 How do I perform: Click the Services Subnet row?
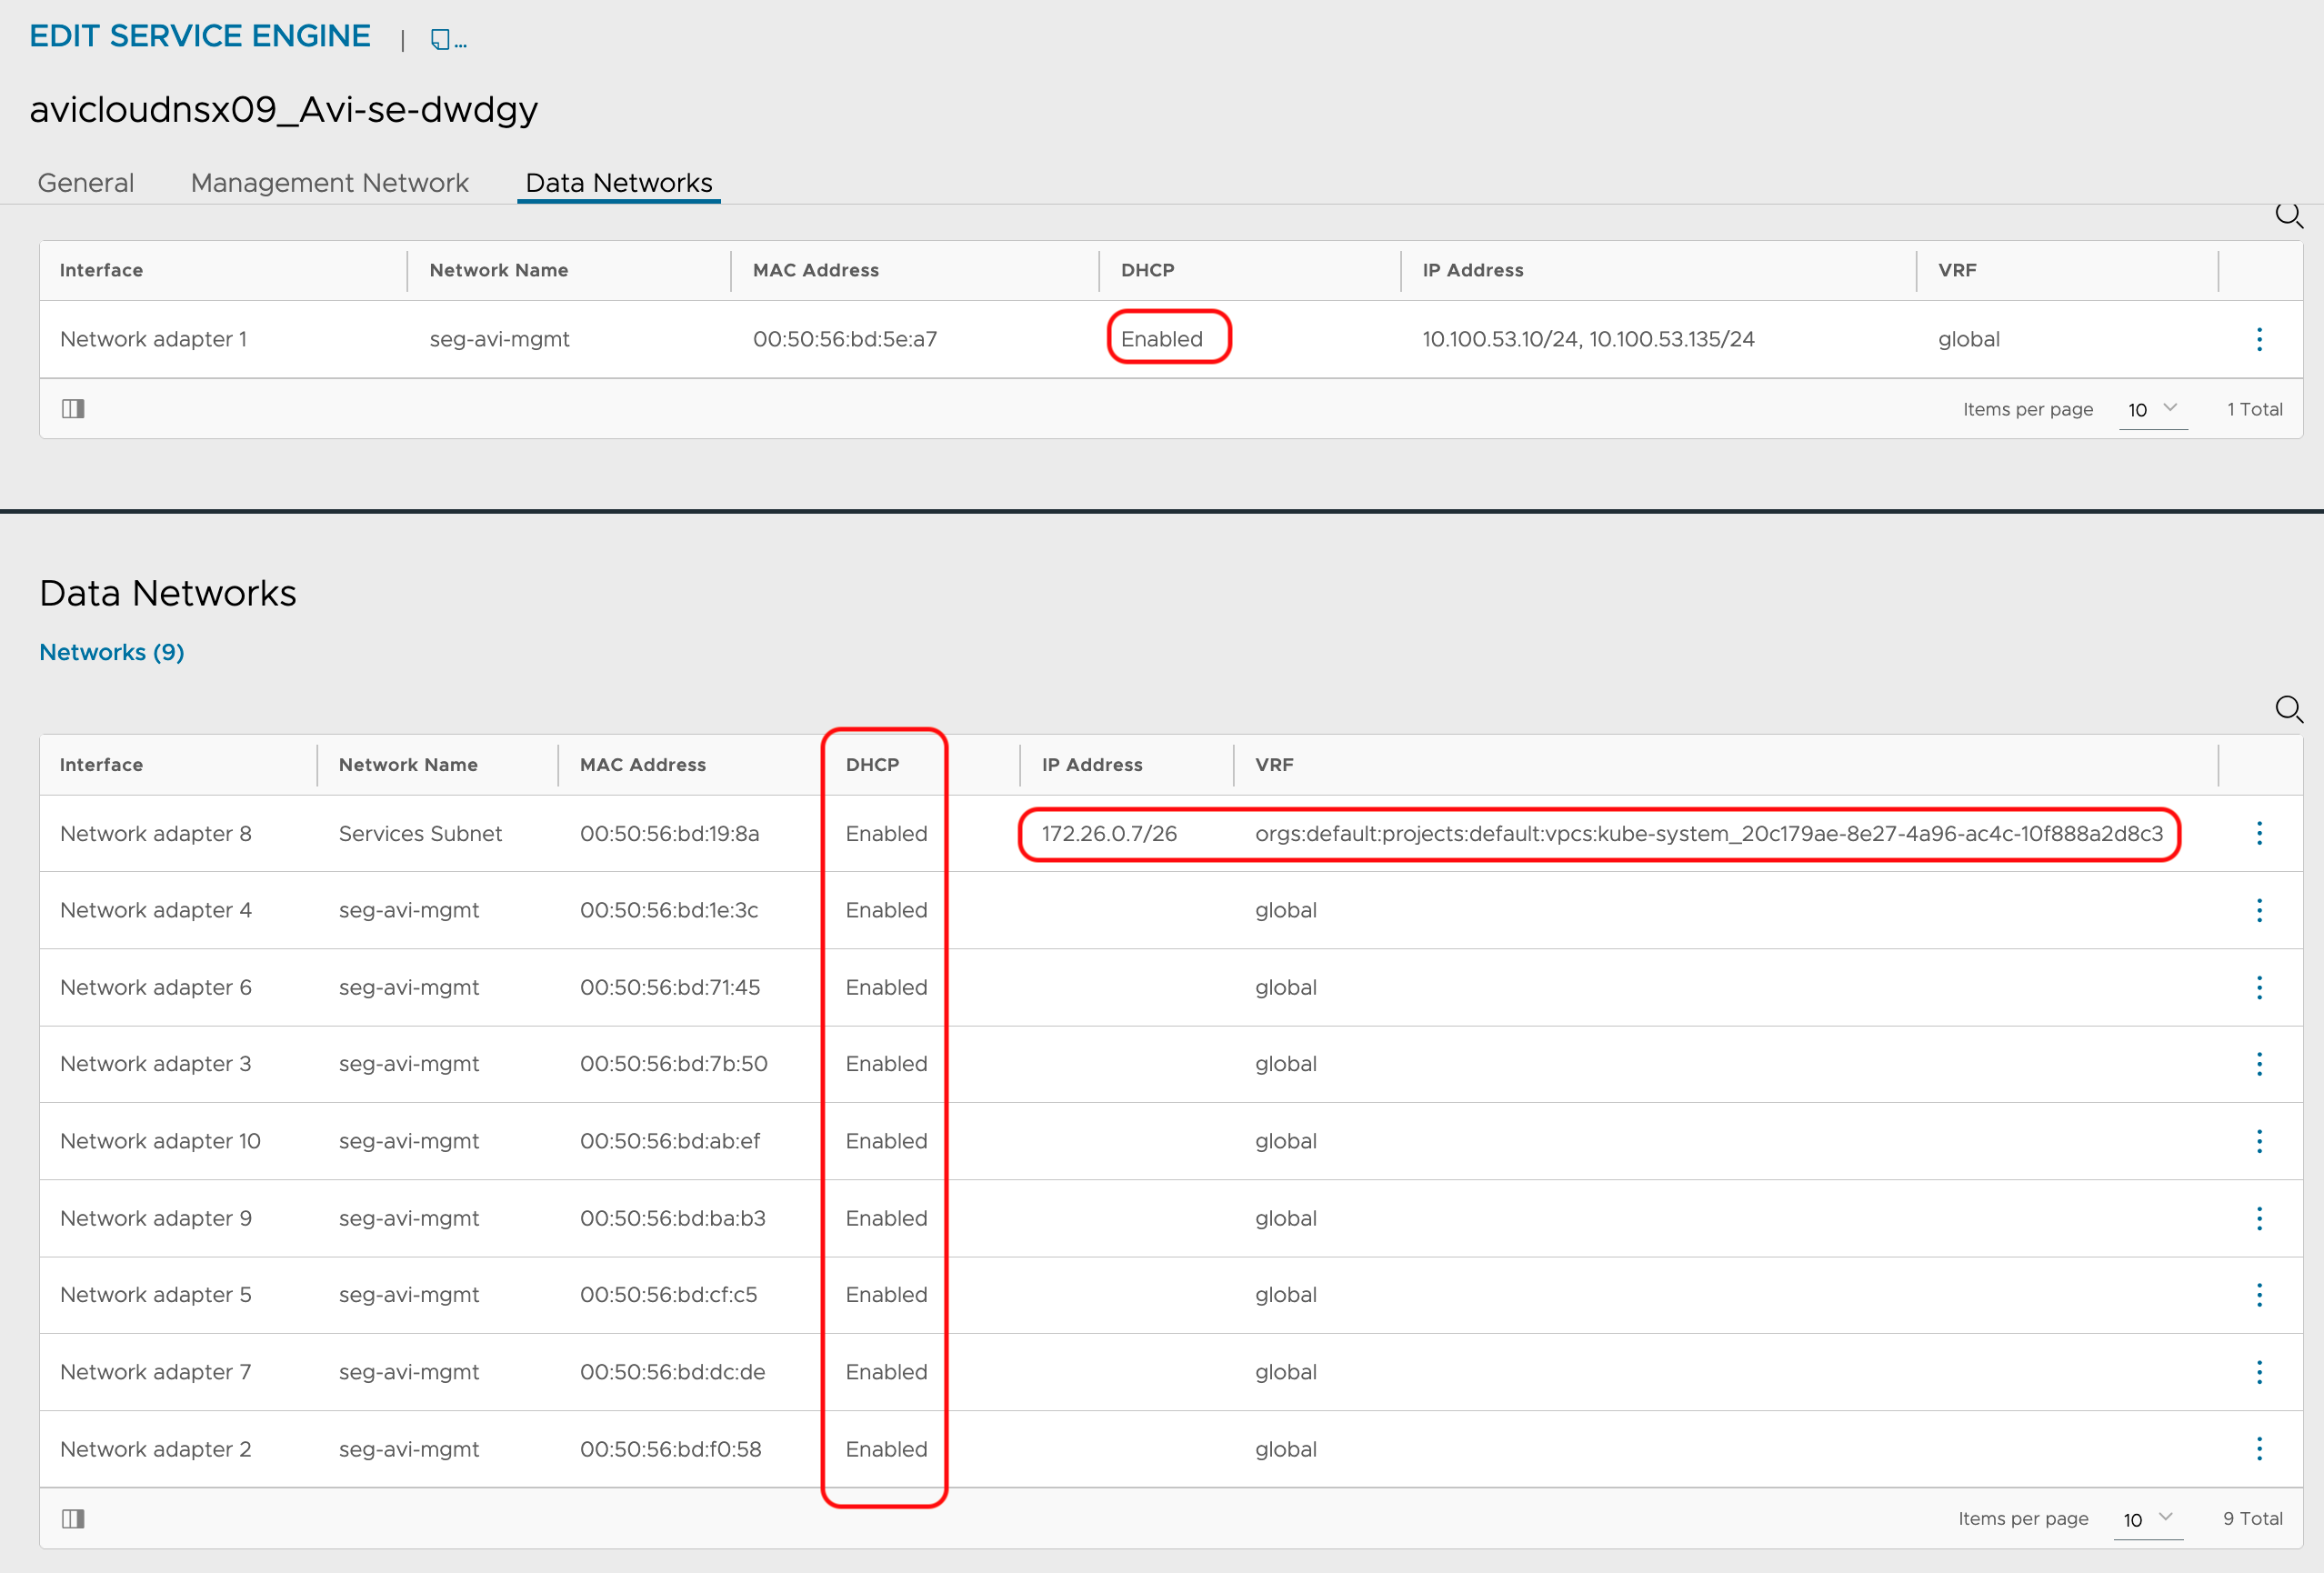pyautogui.click(x=420, y=834)
